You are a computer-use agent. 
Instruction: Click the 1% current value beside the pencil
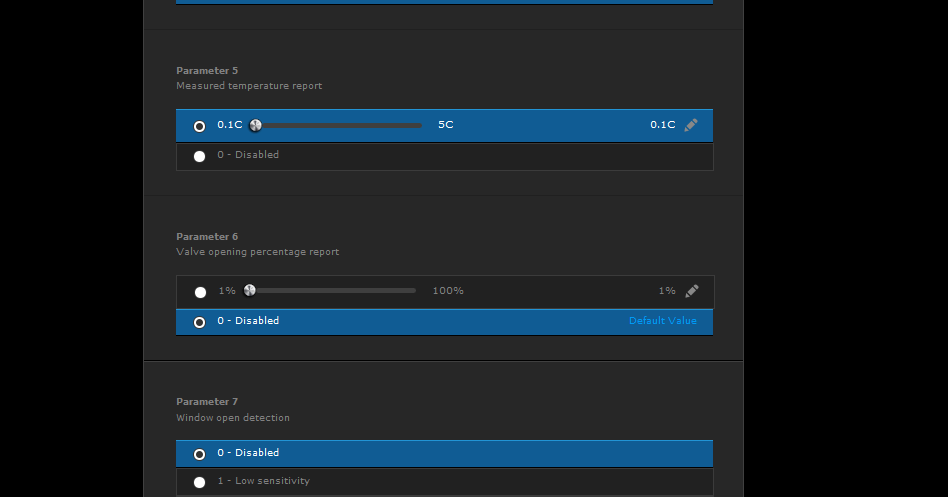(x=667, y=291)
